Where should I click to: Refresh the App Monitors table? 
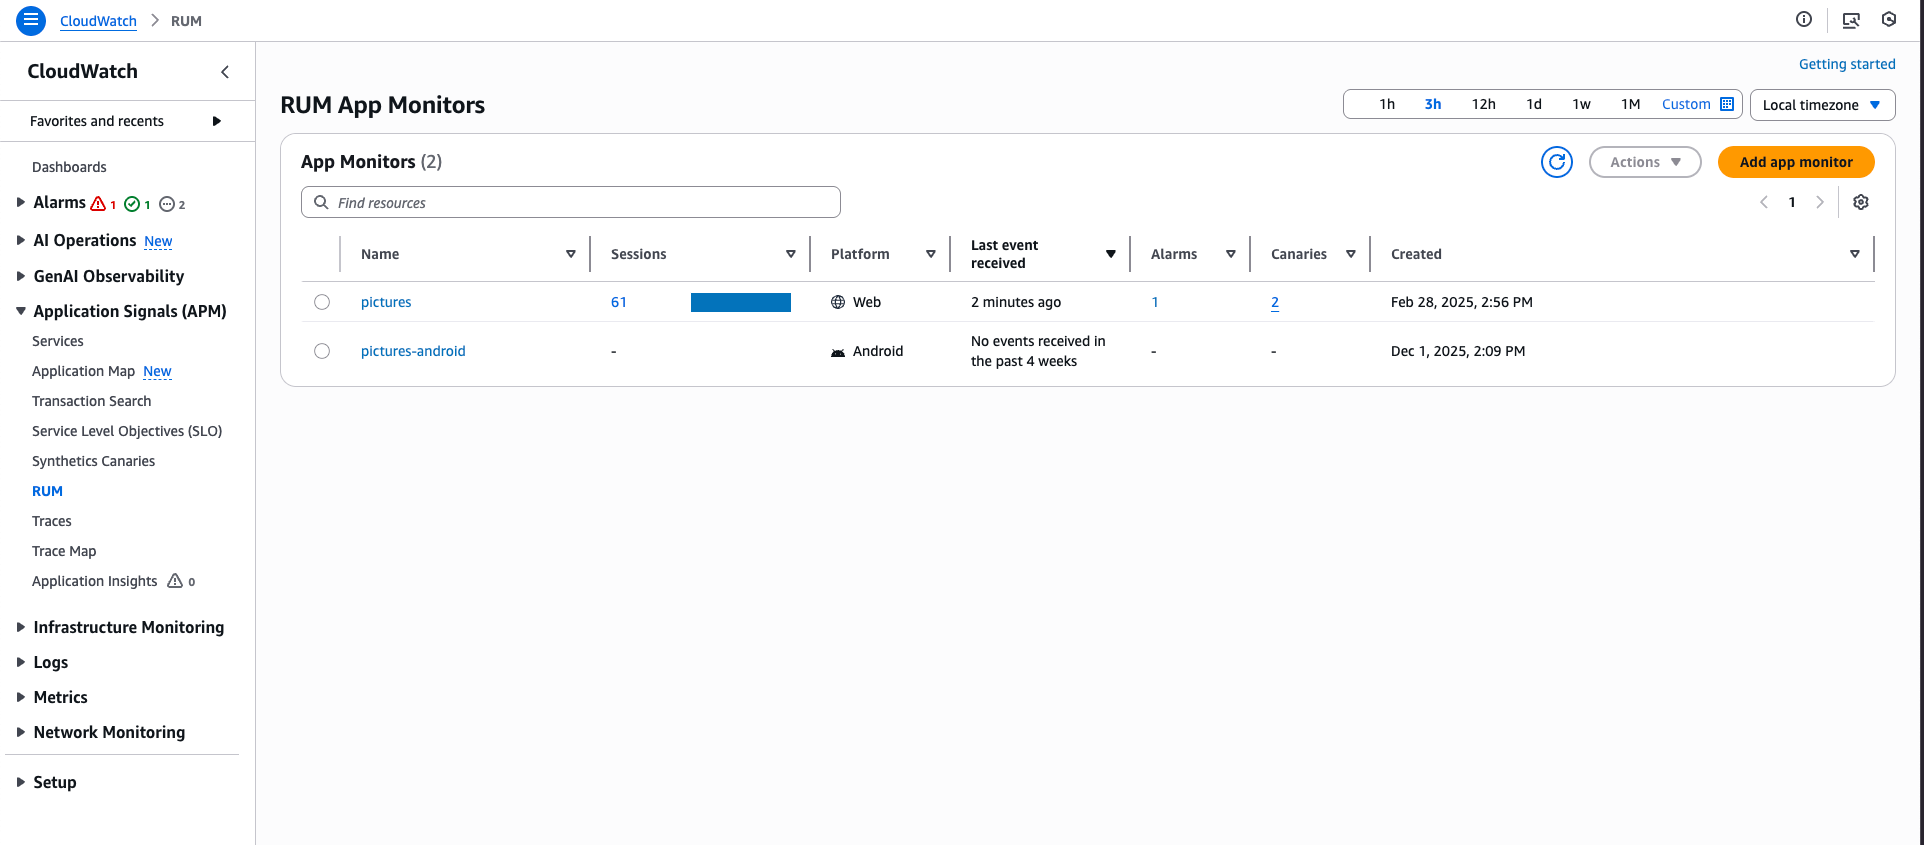[1557, 162]
